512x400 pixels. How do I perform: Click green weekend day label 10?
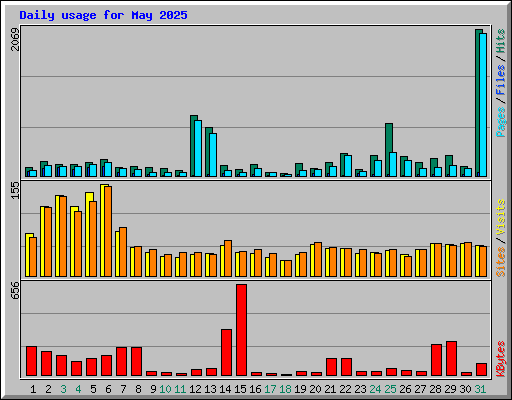tap(165, 389)
